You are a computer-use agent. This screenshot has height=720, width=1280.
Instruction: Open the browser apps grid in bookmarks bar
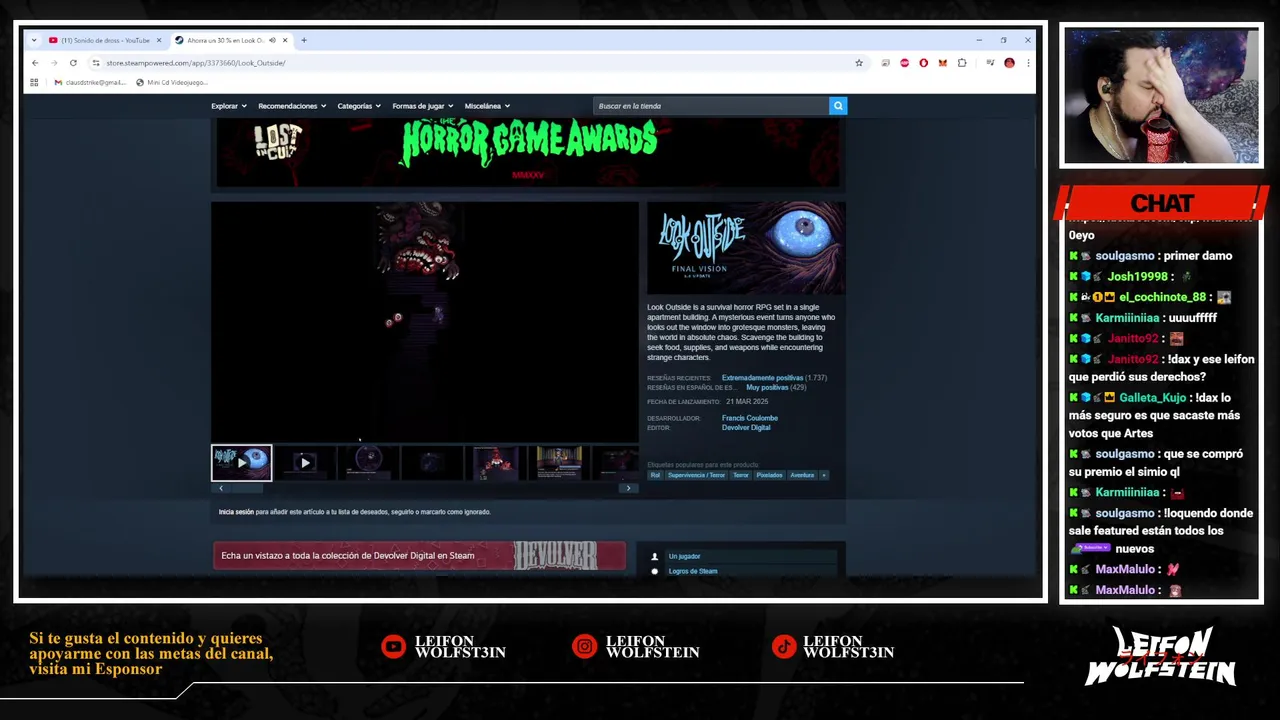tap(34, 82)
